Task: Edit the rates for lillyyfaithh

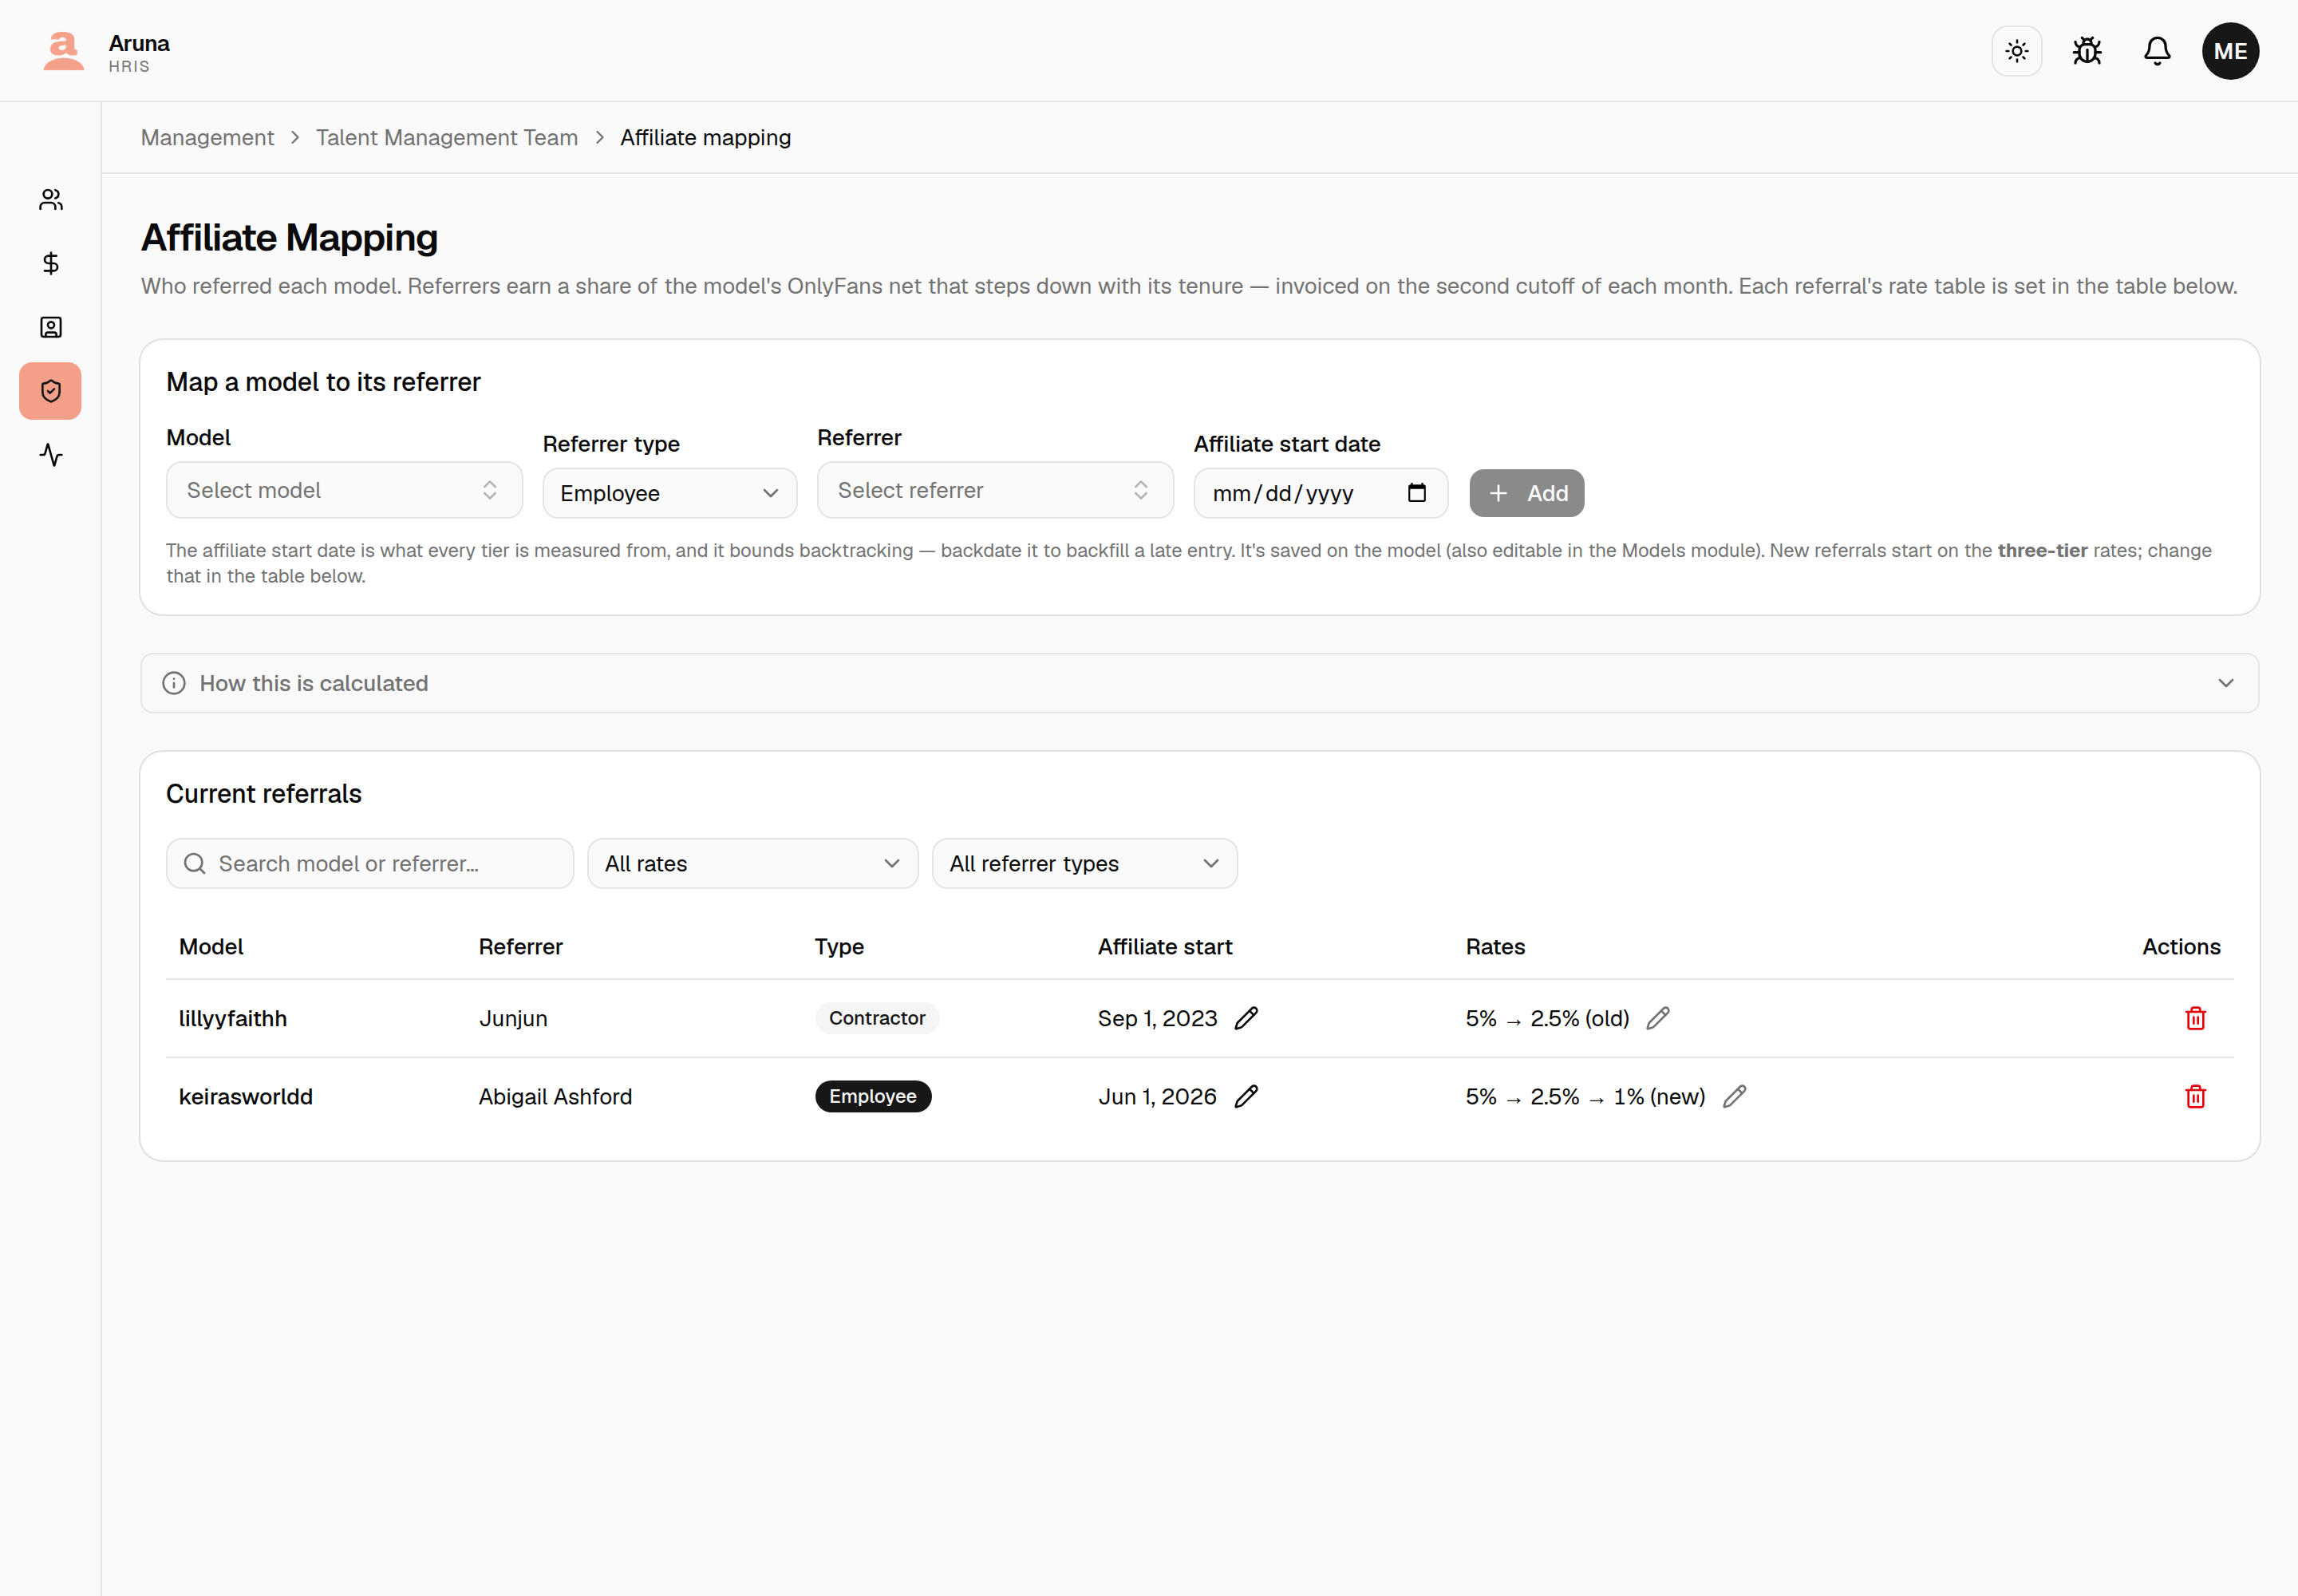Action: [1658, 1018]
